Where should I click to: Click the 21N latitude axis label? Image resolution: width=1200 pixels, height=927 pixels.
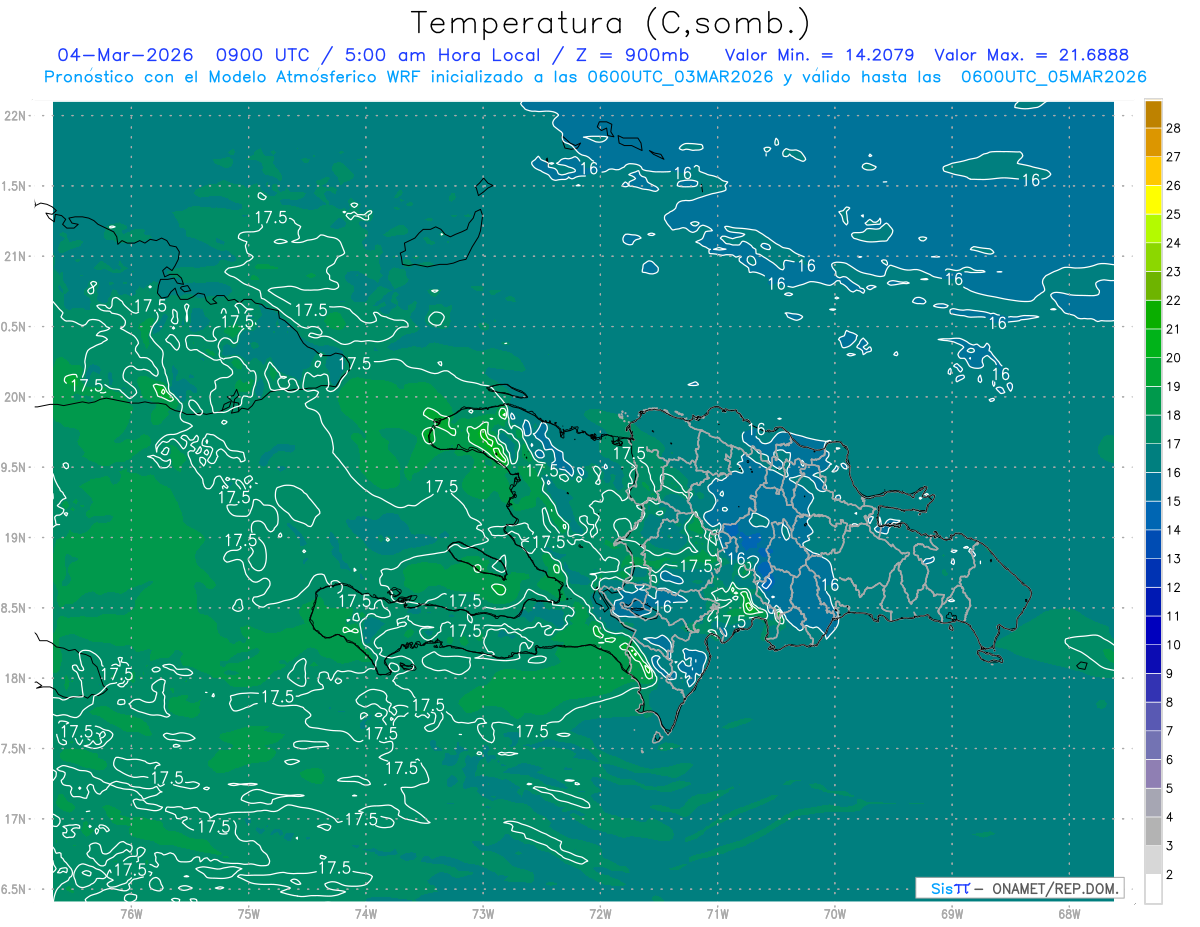point(15,256)
